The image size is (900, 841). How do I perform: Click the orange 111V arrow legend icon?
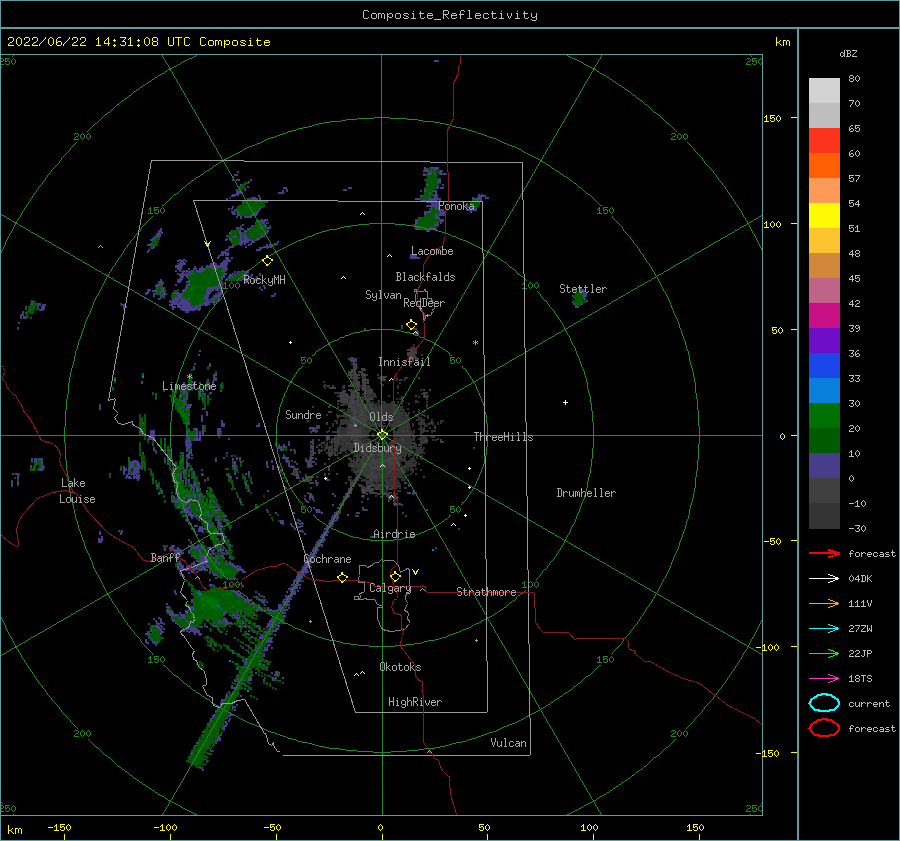[824, 603]
